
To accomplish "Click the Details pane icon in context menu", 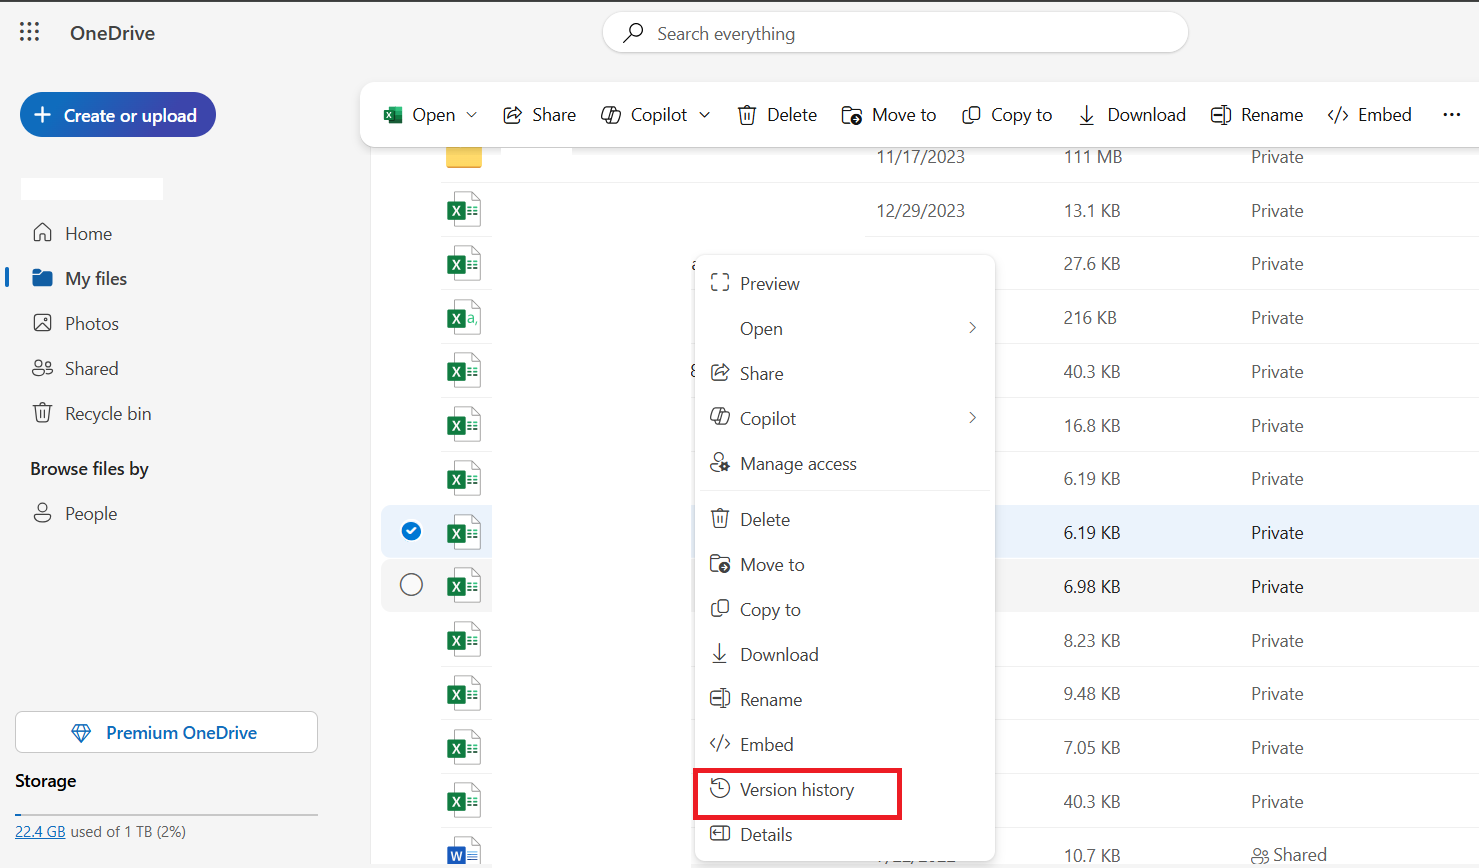I will 720,833.
